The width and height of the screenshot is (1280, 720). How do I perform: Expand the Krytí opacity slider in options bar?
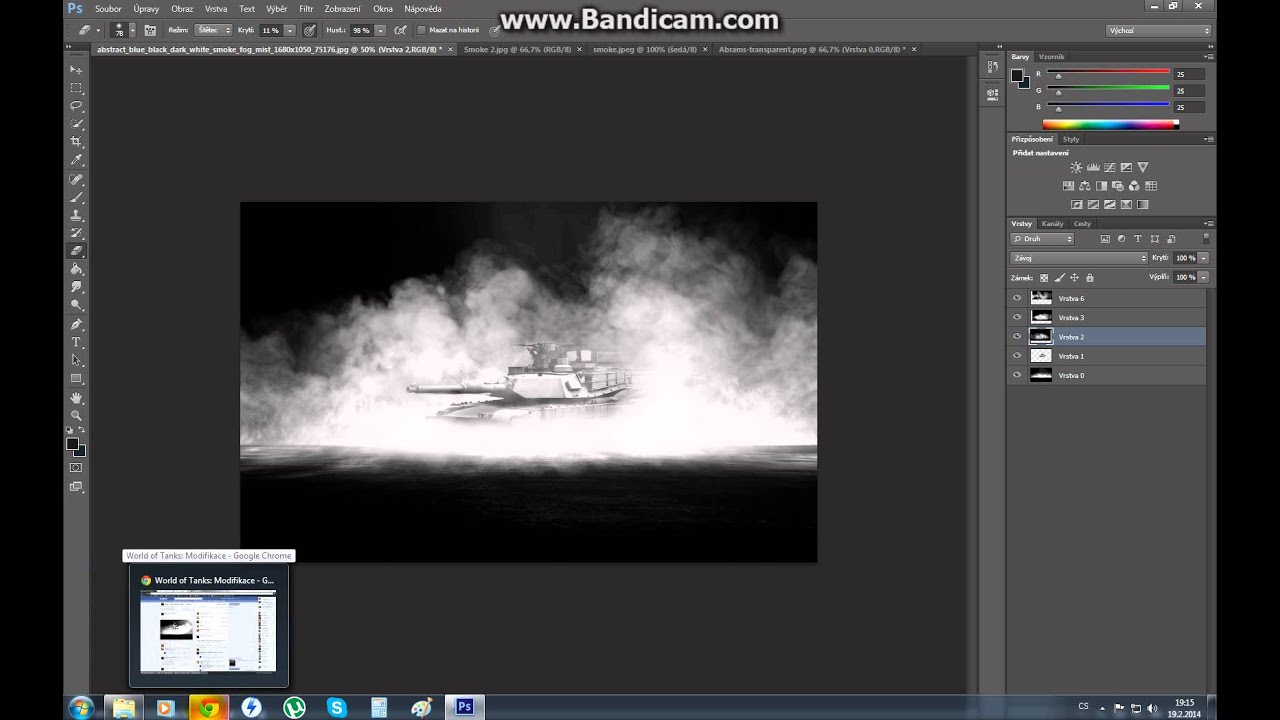point(290,31)
